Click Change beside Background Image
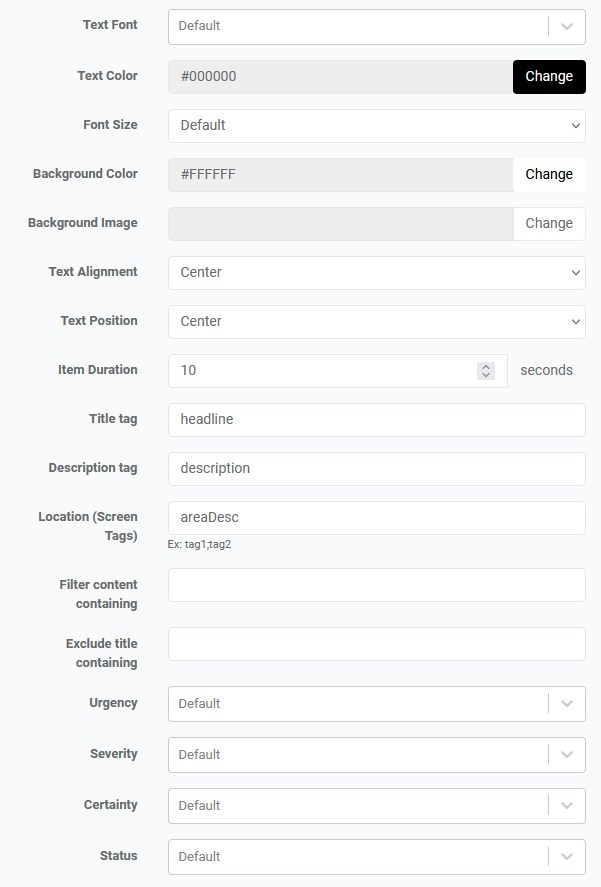601x887 pixels. point(549,223)
